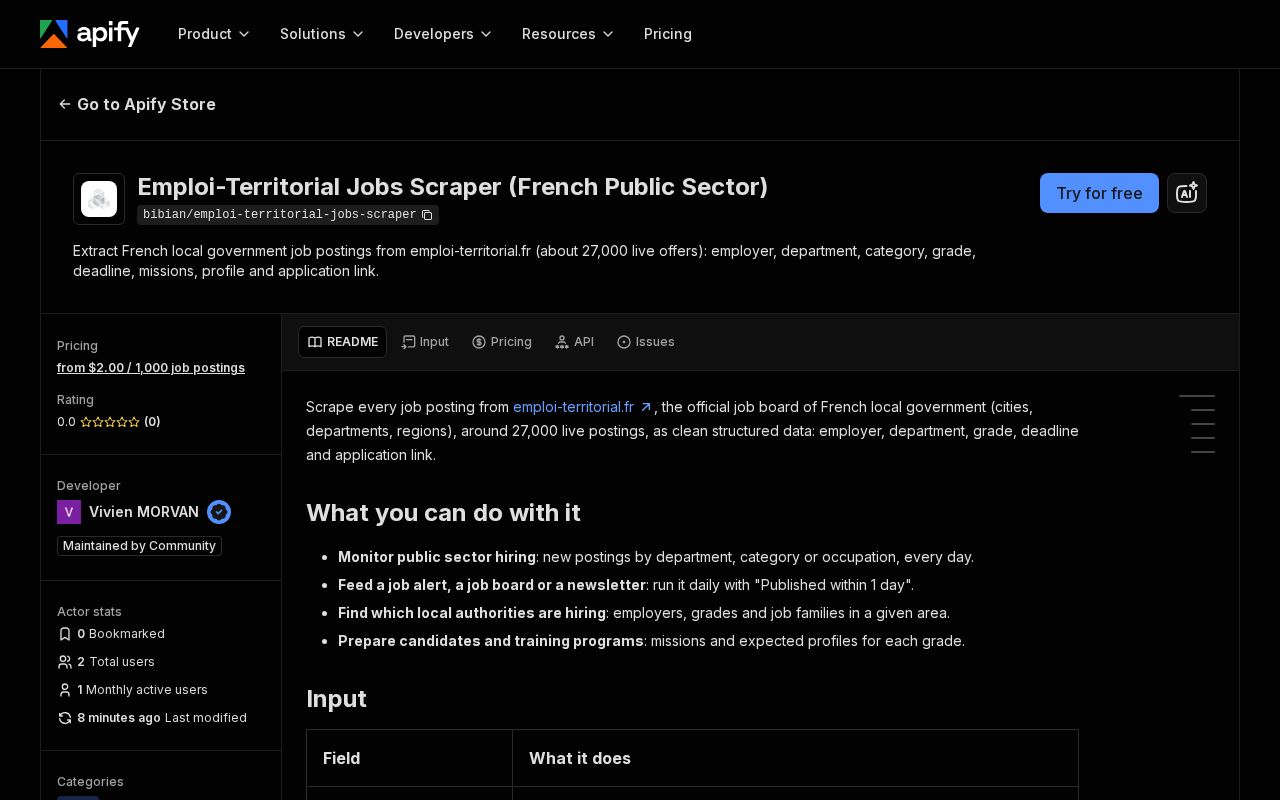Click the table of contents outline lines
The image size is (1280, 800).
tap(1197, 424)
